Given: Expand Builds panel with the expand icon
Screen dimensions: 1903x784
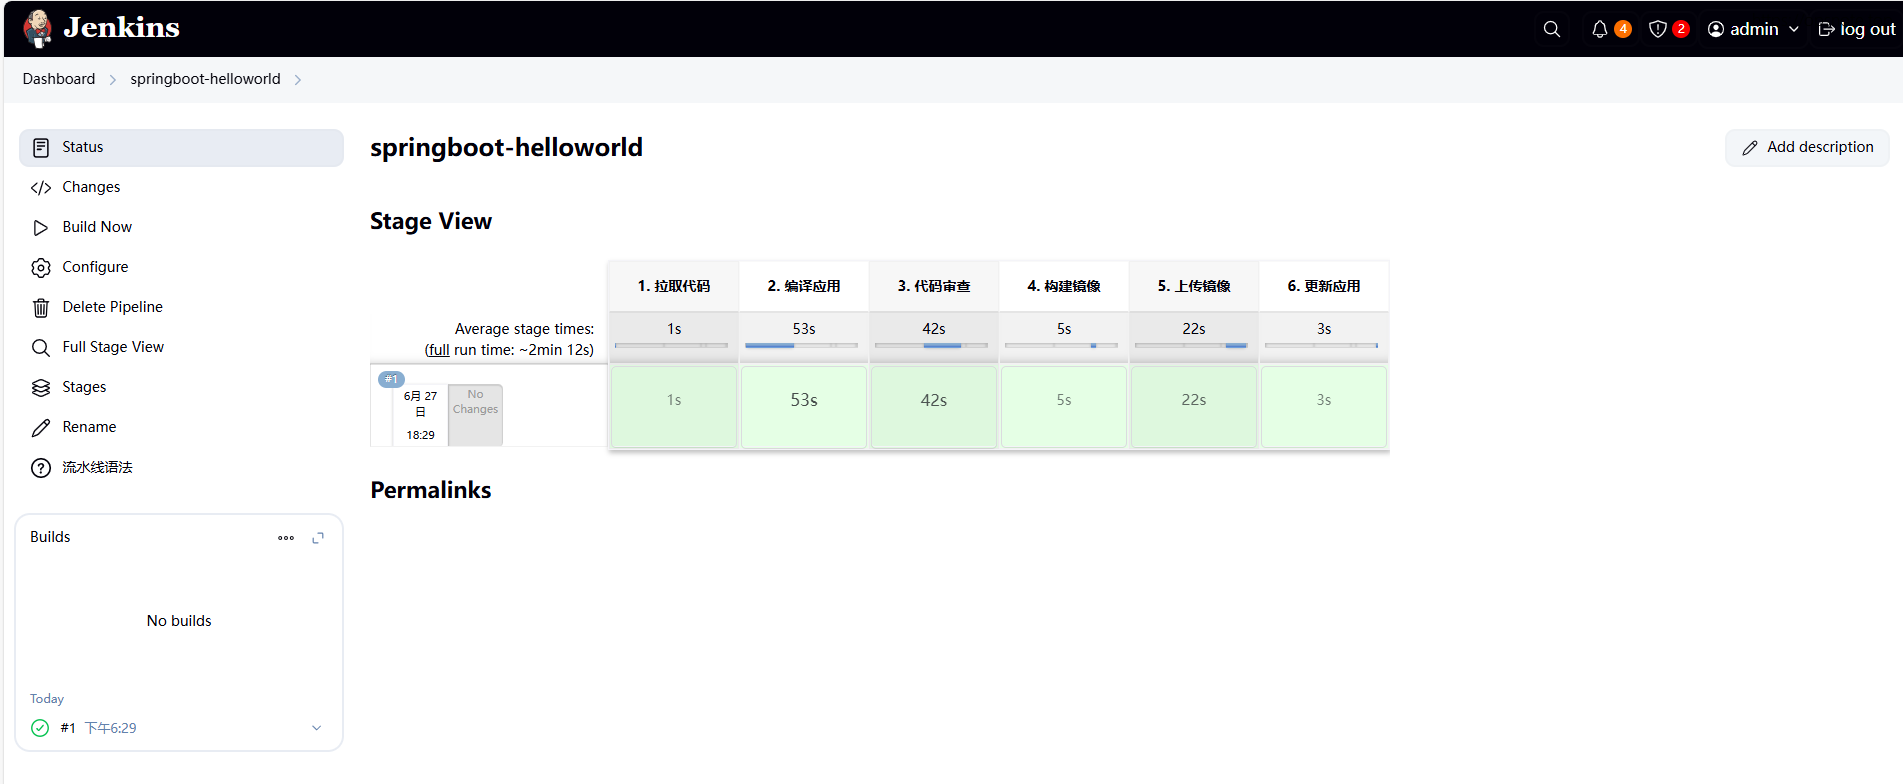Looking at the screenshot, I should point(318,538).
